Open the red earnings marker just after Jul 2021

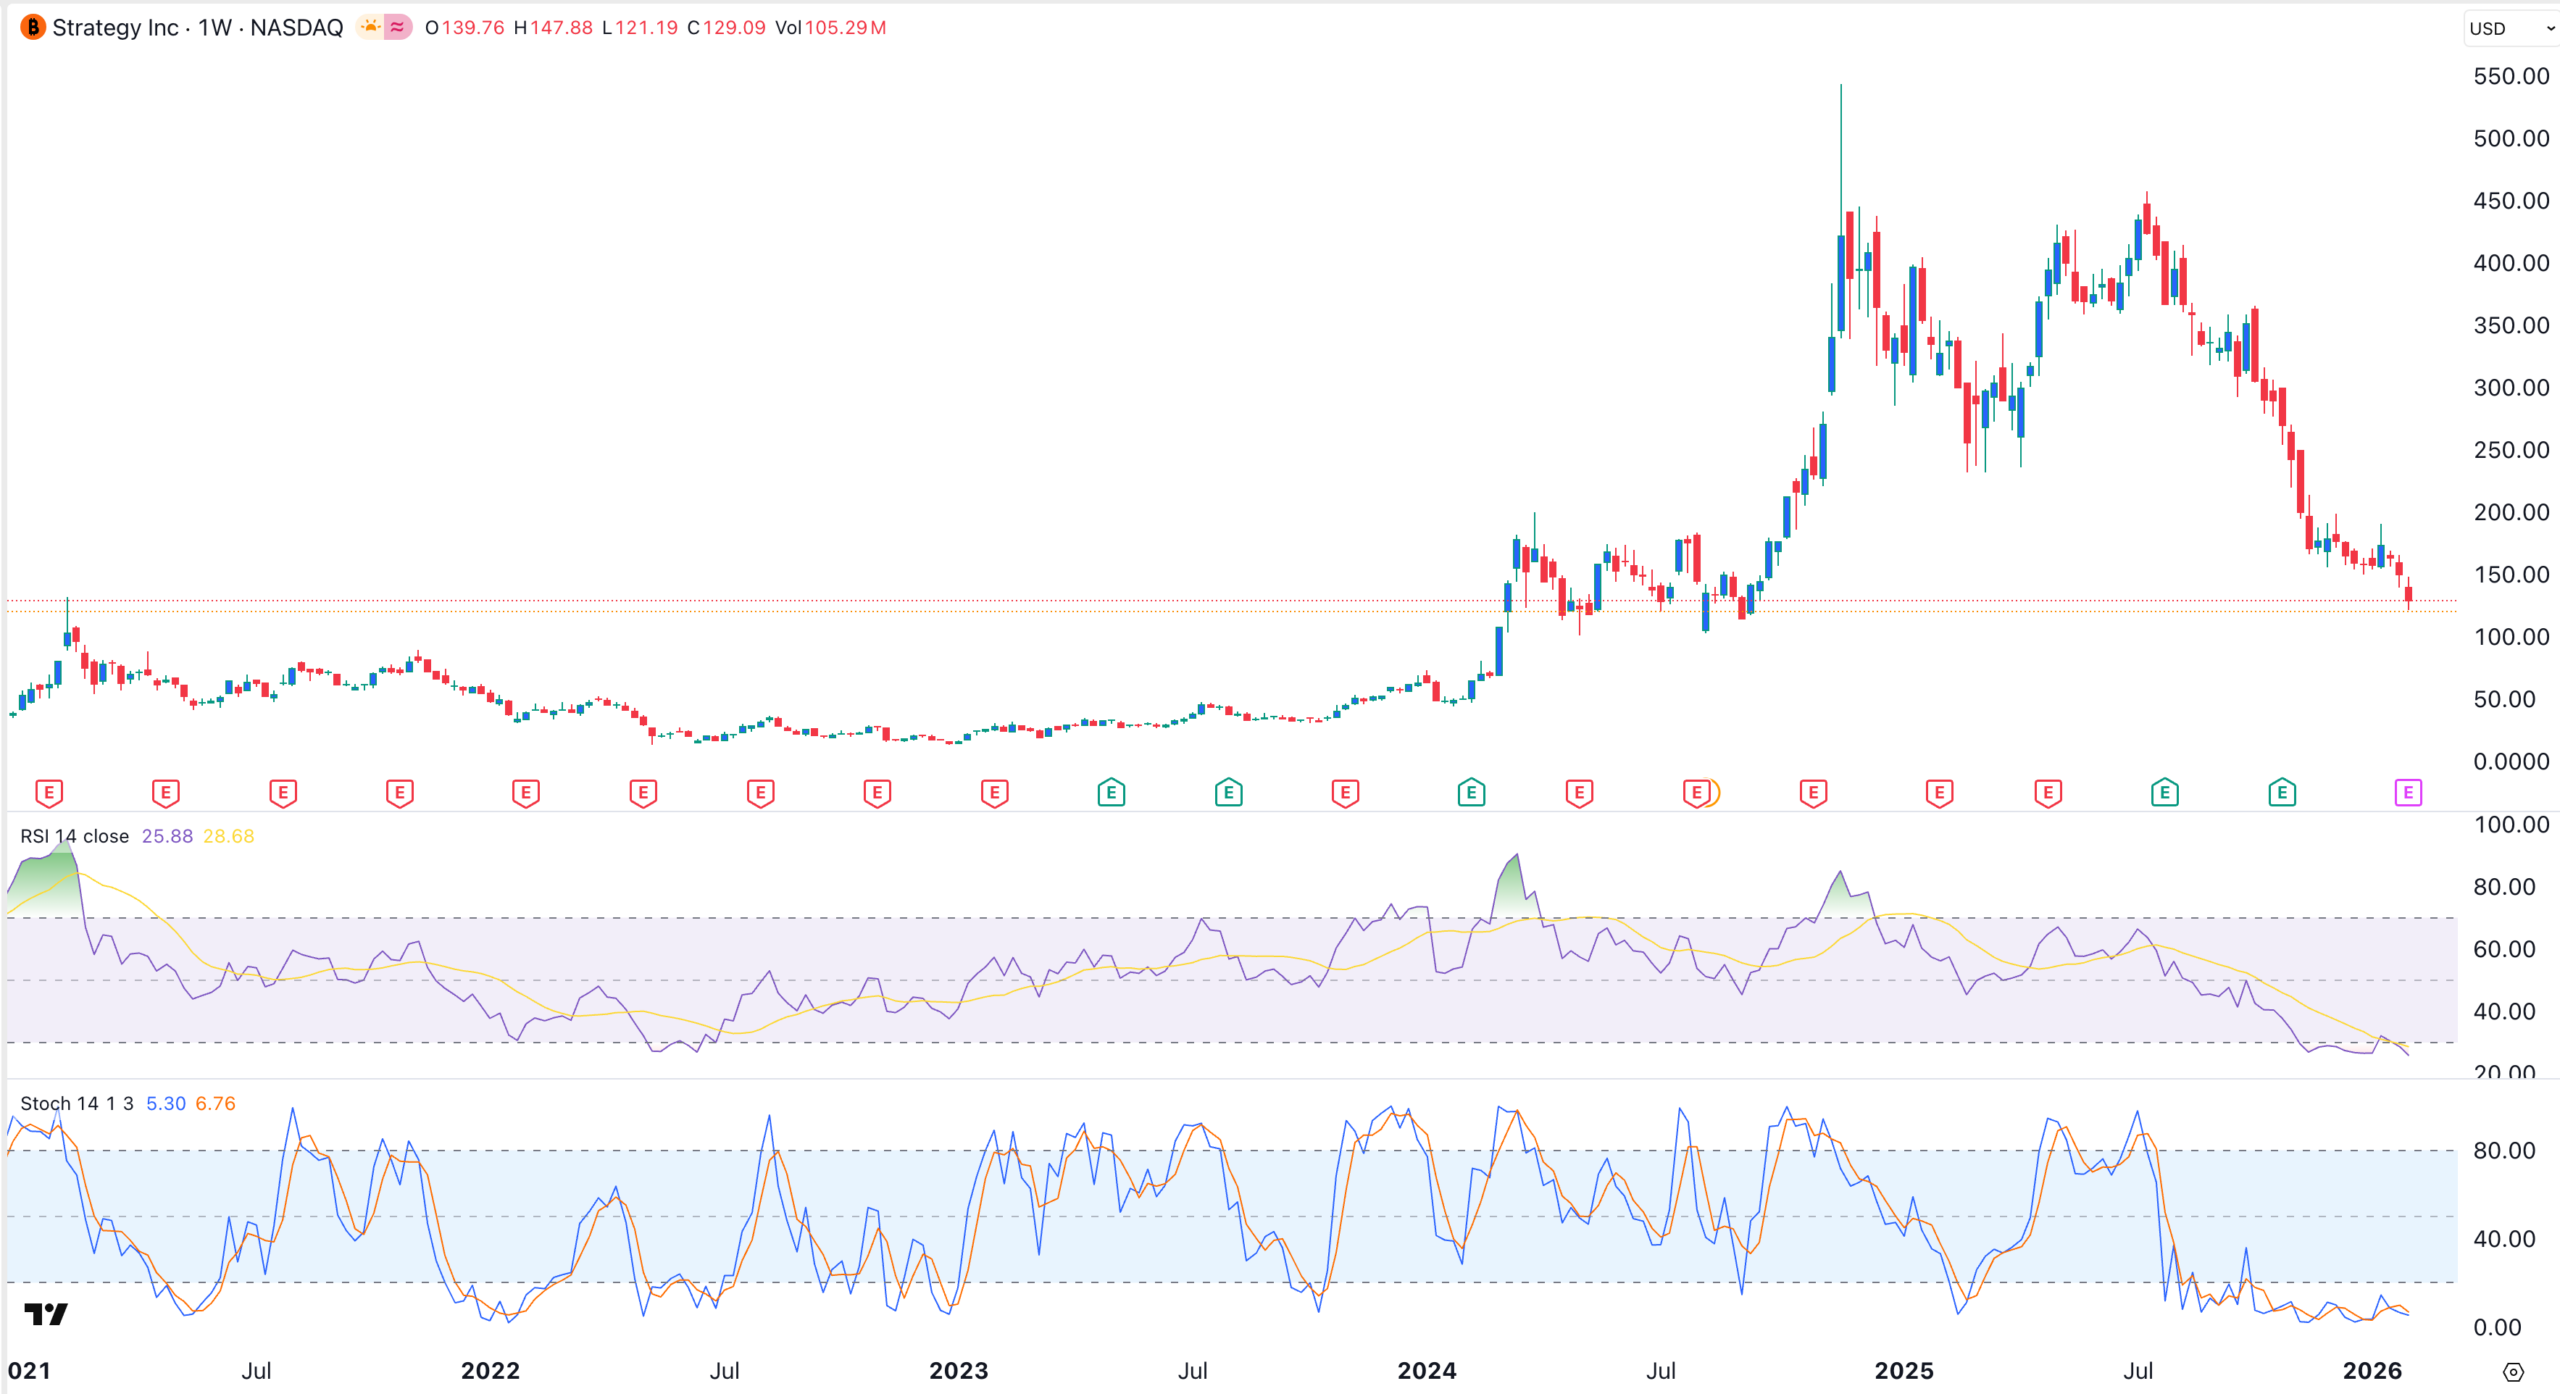(283, 793)
